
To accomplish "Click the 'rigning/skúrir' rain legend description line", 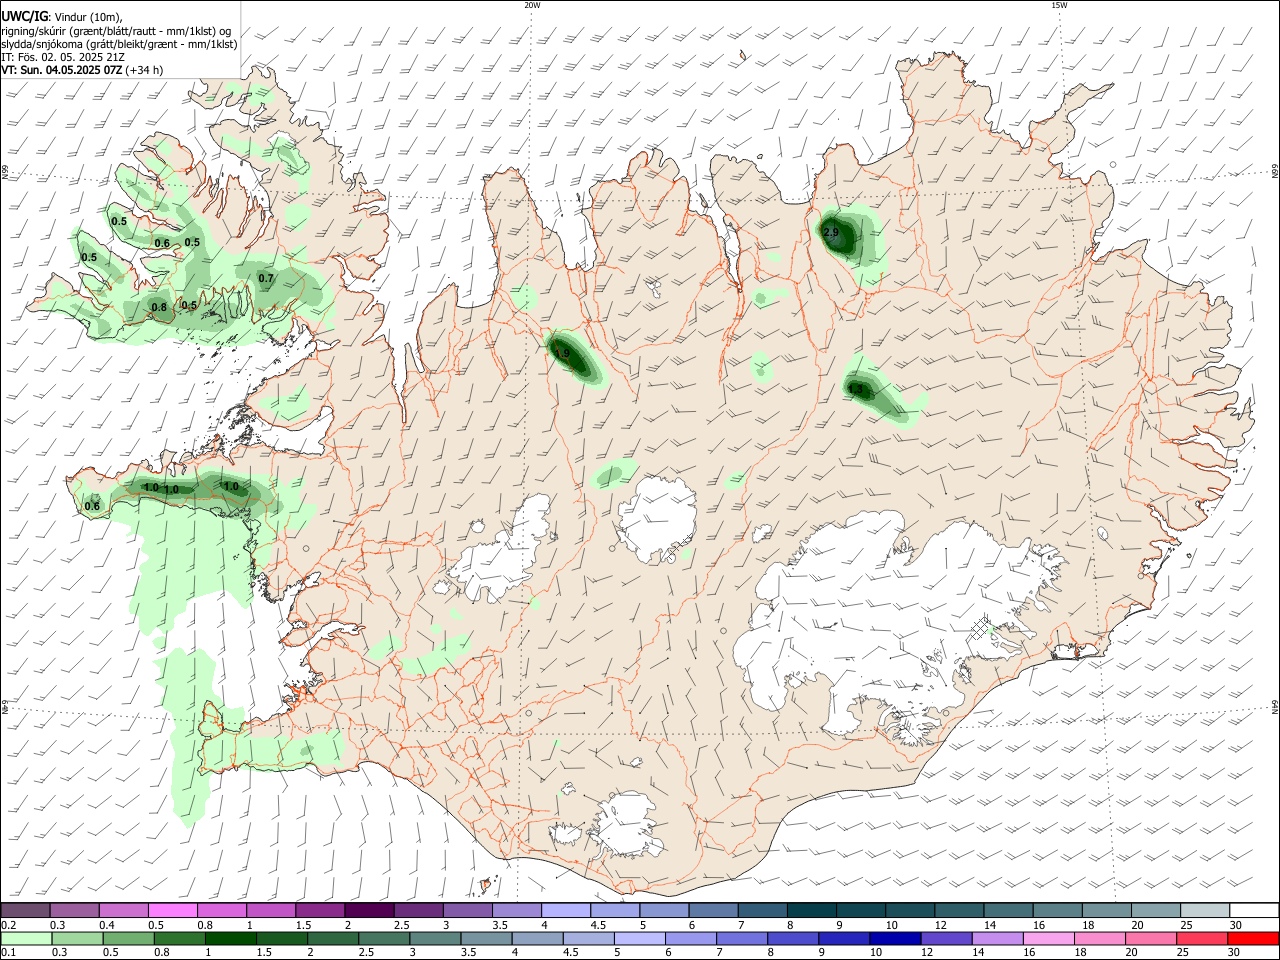I will [116, 30].
